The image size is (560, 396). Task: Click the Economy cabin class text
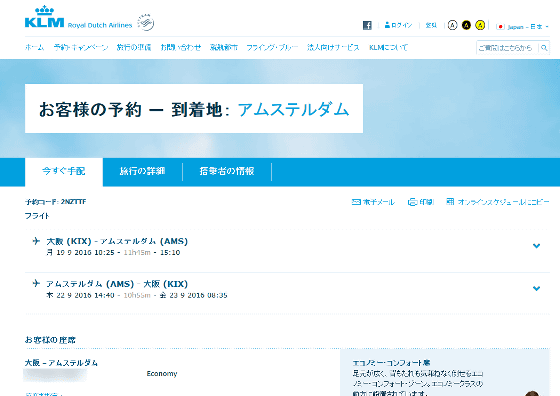[x=162, y=374]
